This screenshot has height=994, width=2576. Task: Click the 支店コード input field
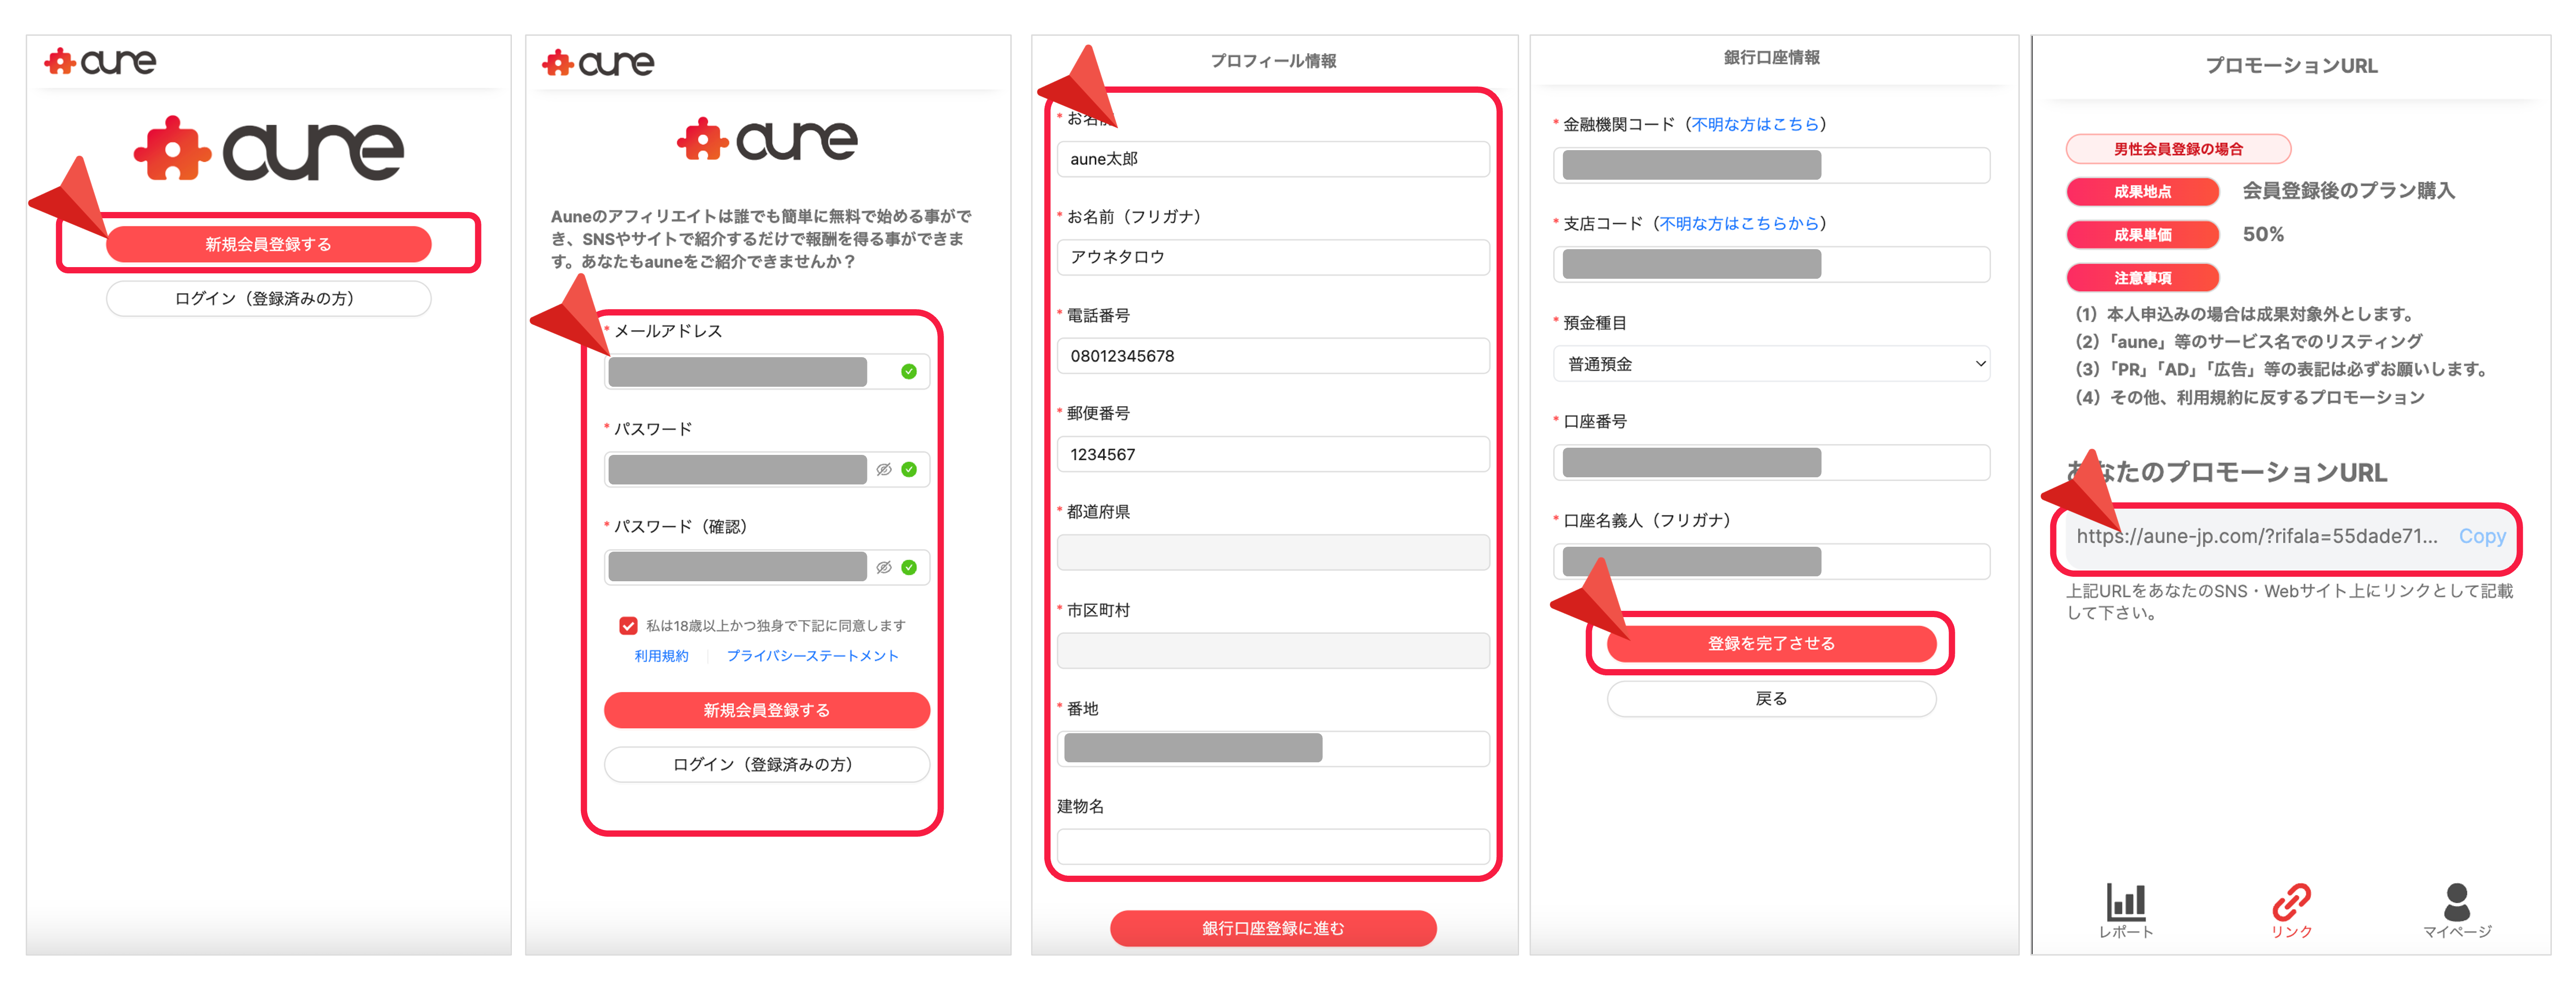pyautogui.click(x=1771, y=264)
